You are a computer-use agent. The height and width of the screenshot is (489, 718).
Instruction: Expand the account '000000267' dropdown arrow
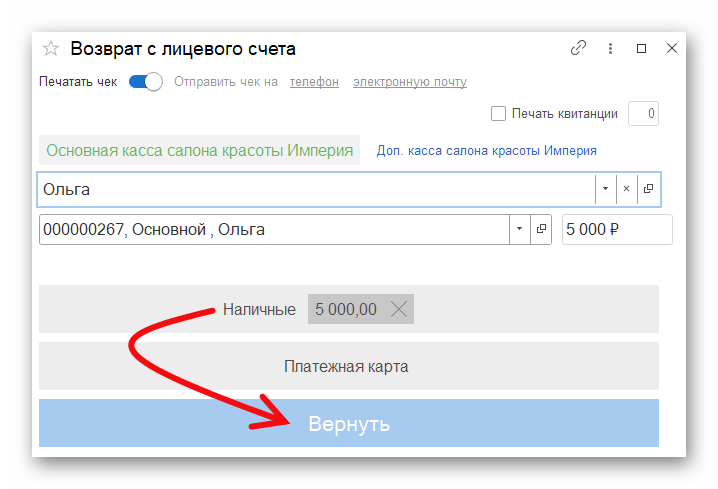pos(519,229)
